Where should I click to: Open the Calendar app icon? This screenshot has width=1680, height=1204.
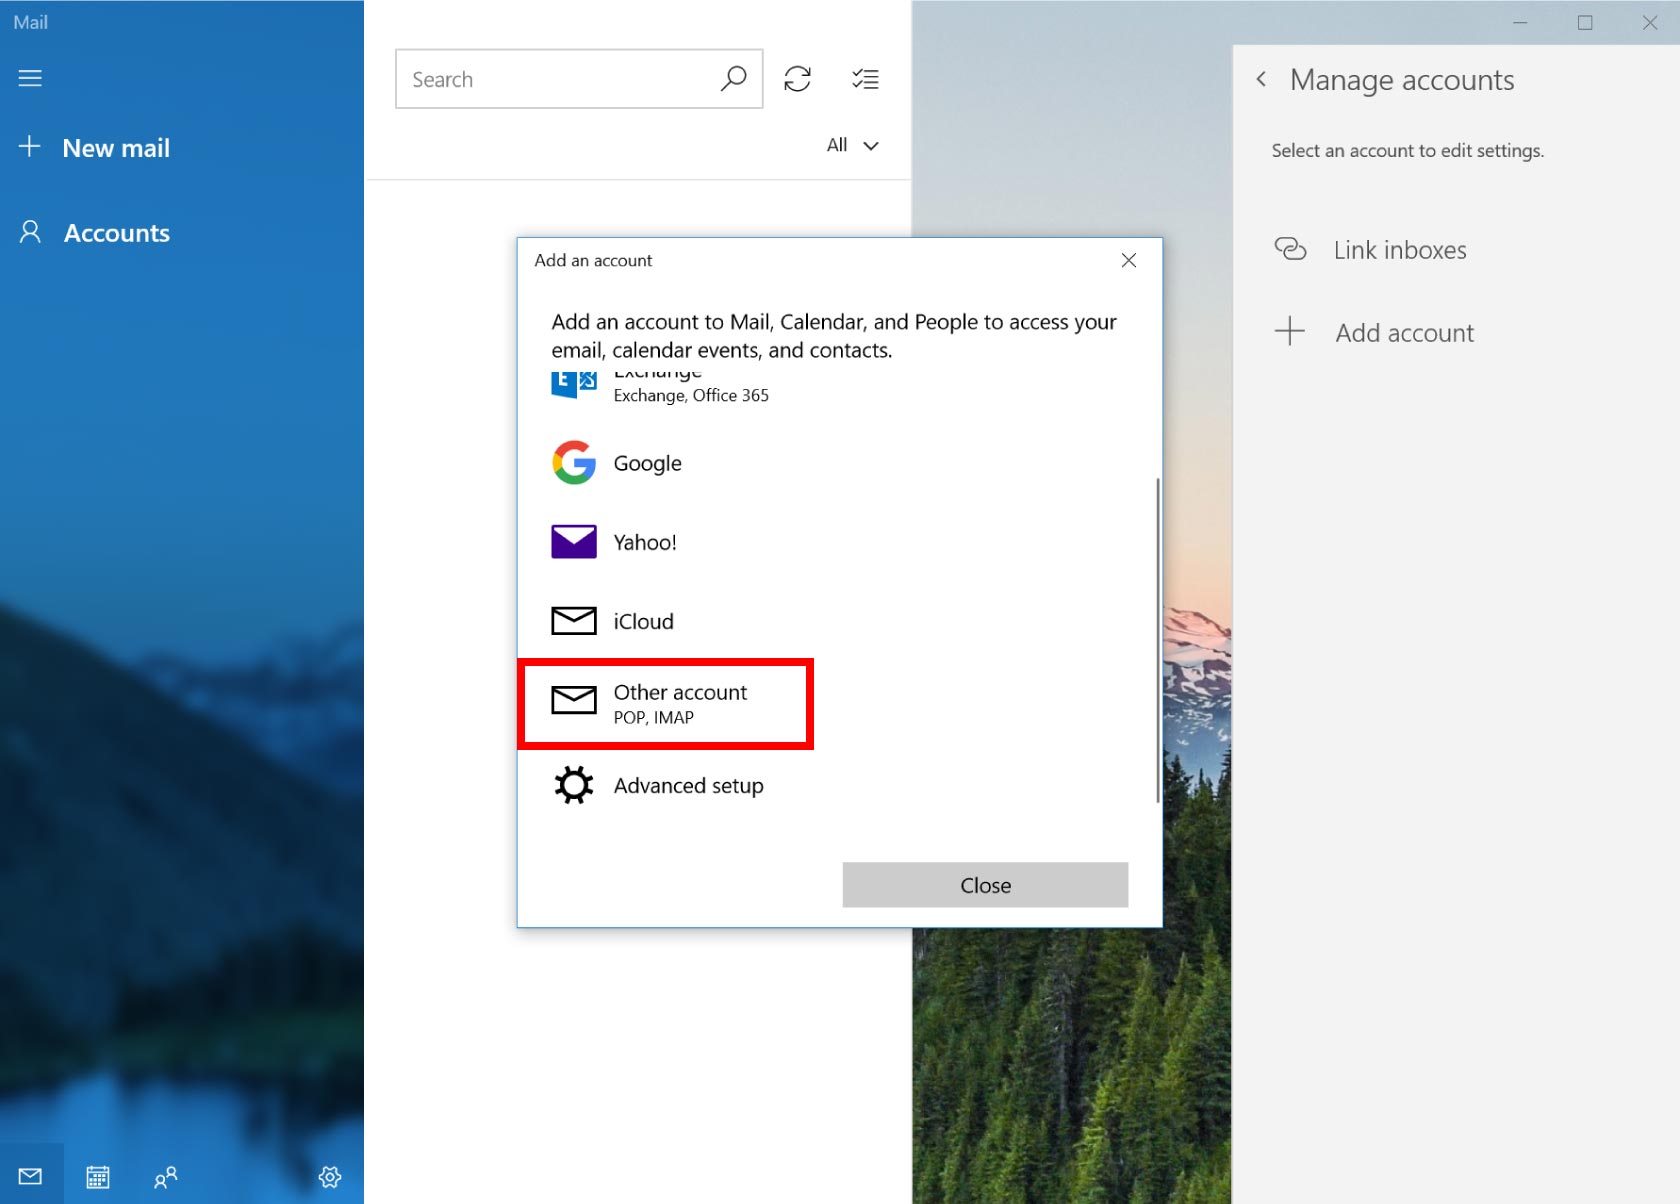point(97,1176)
